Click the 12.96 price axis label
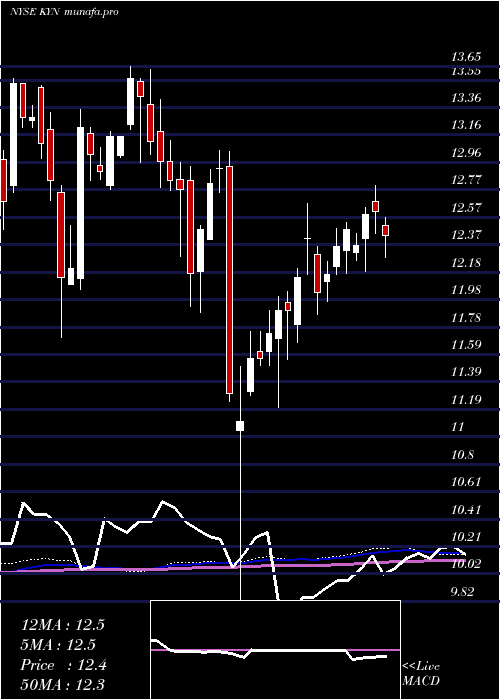This screenshot has height=700, width=500. coord(466,153)
